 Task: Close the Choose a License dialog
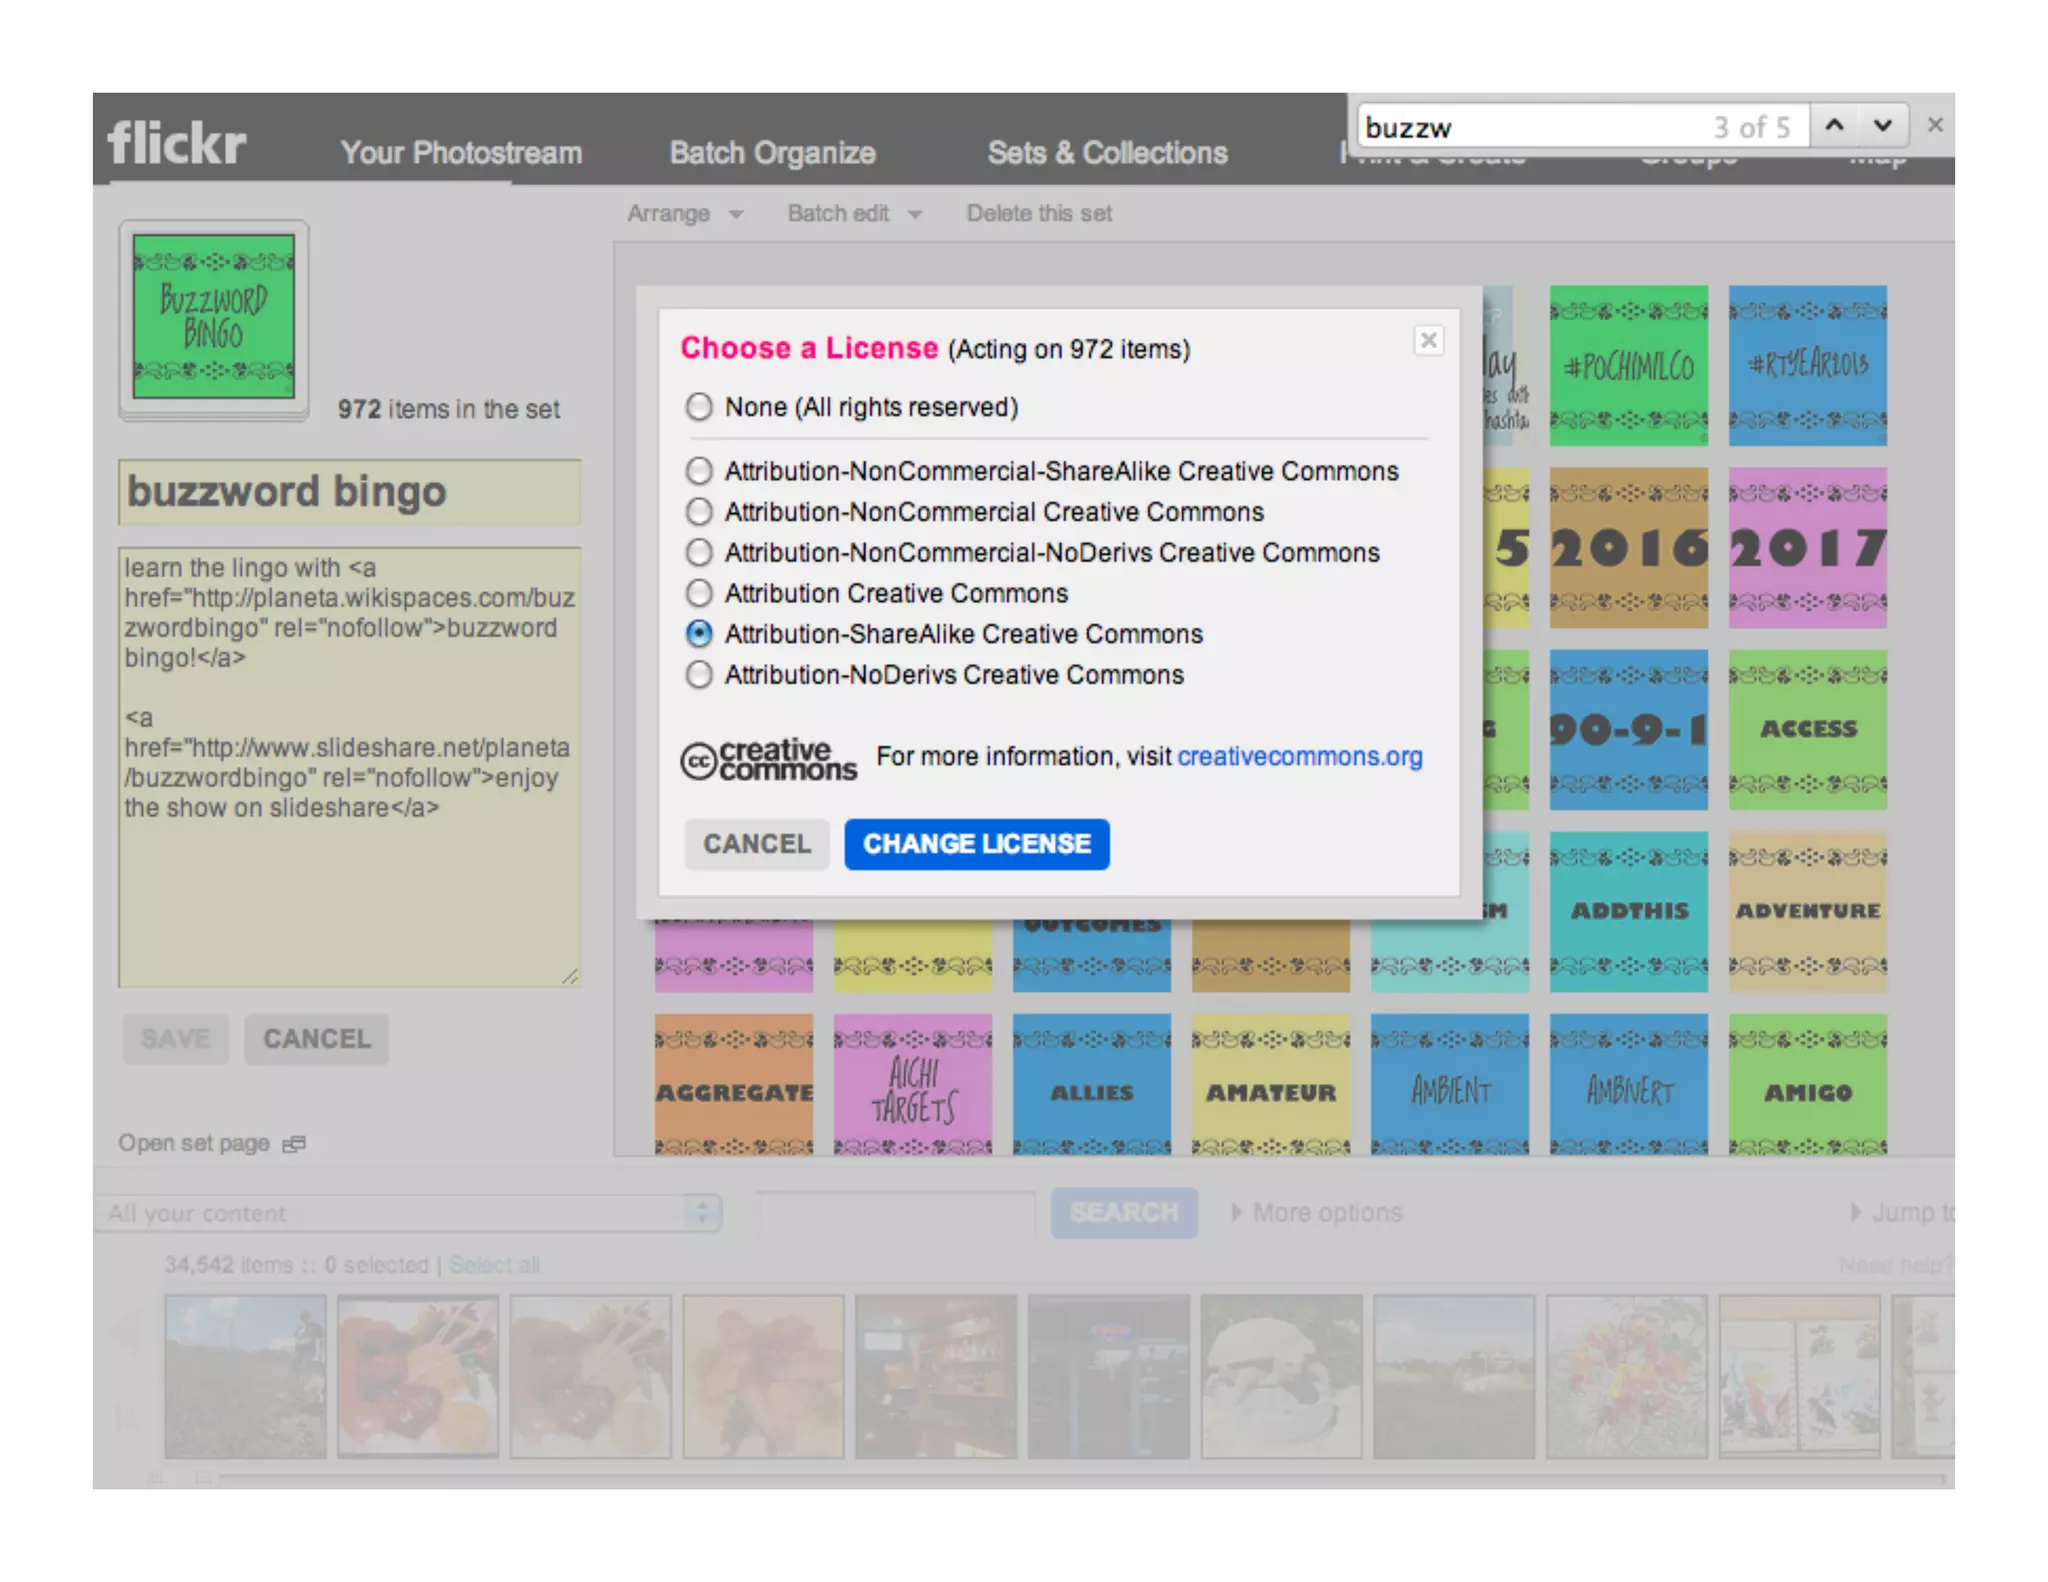coord(1429,341)
